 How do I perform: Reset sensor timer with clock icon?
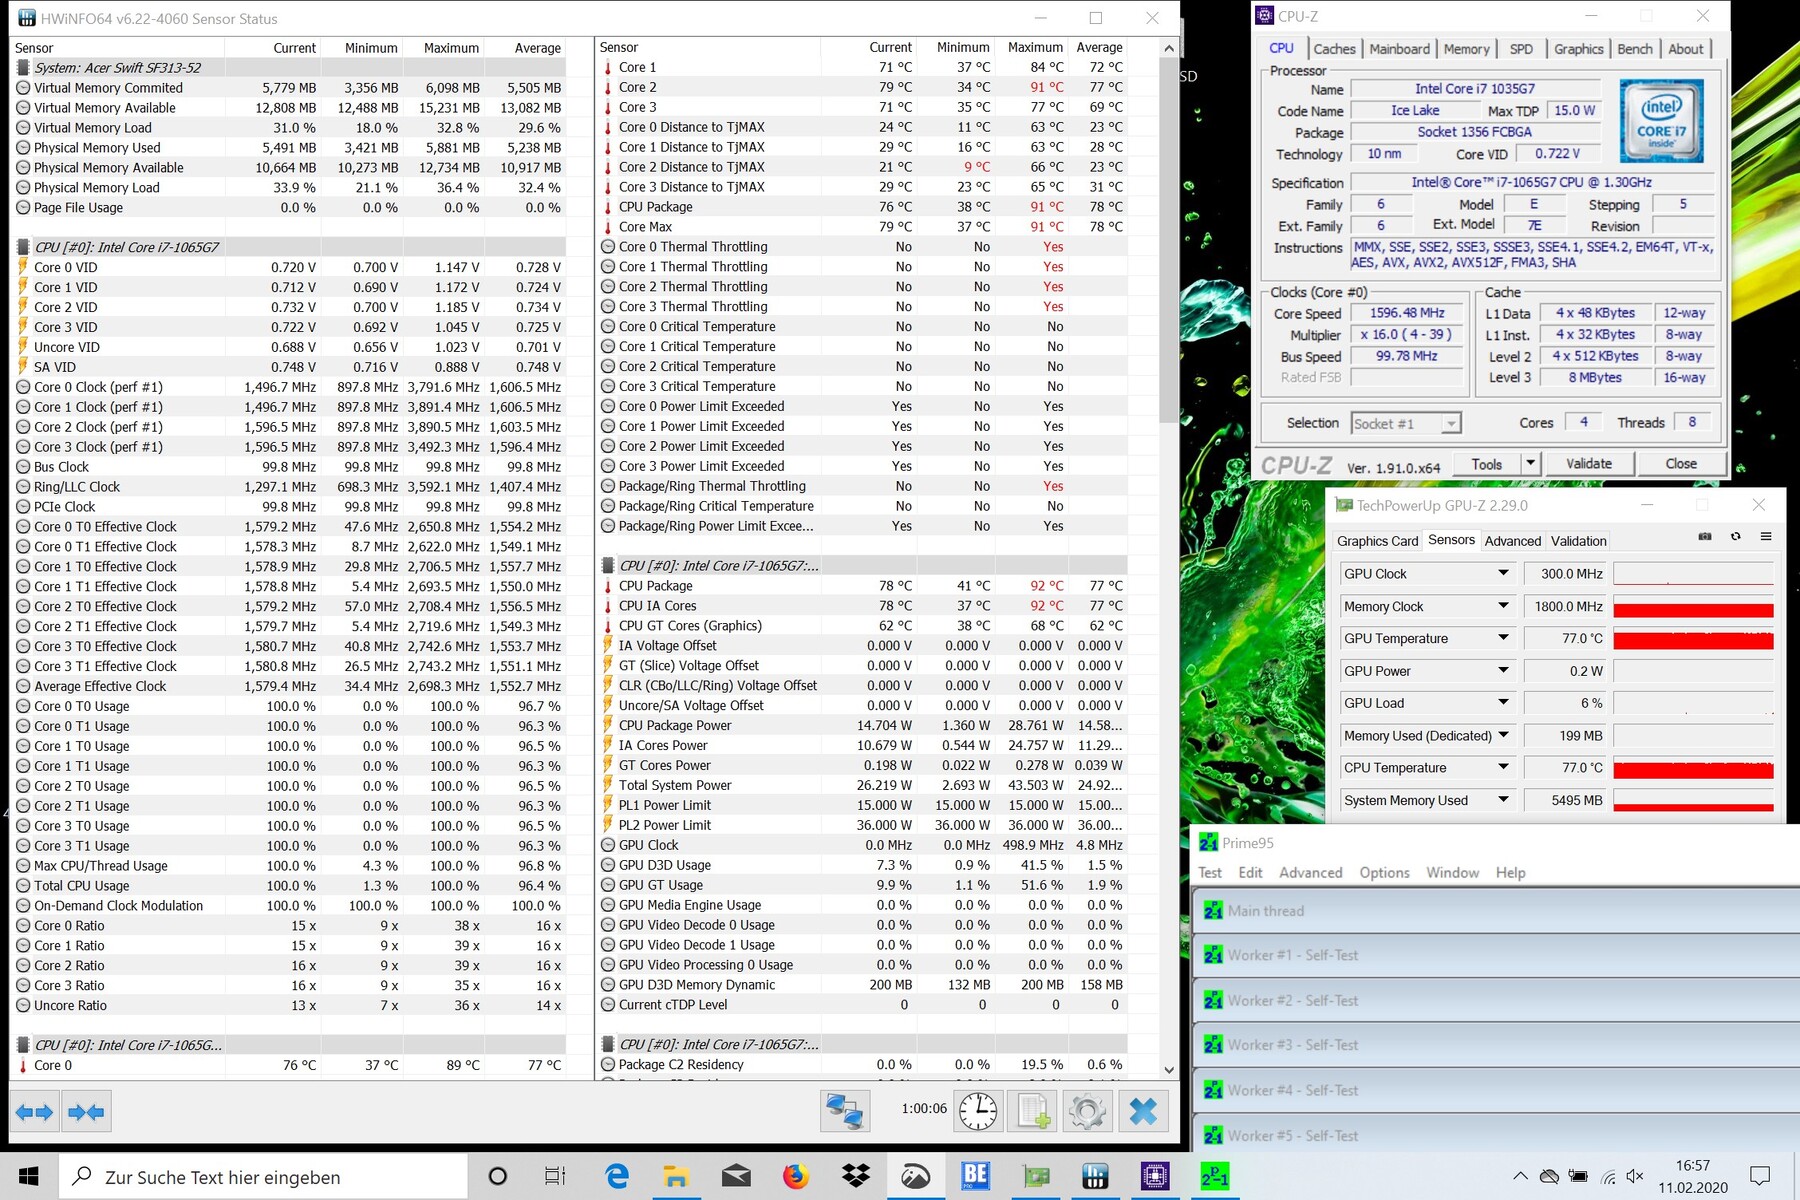[977, 1111]
